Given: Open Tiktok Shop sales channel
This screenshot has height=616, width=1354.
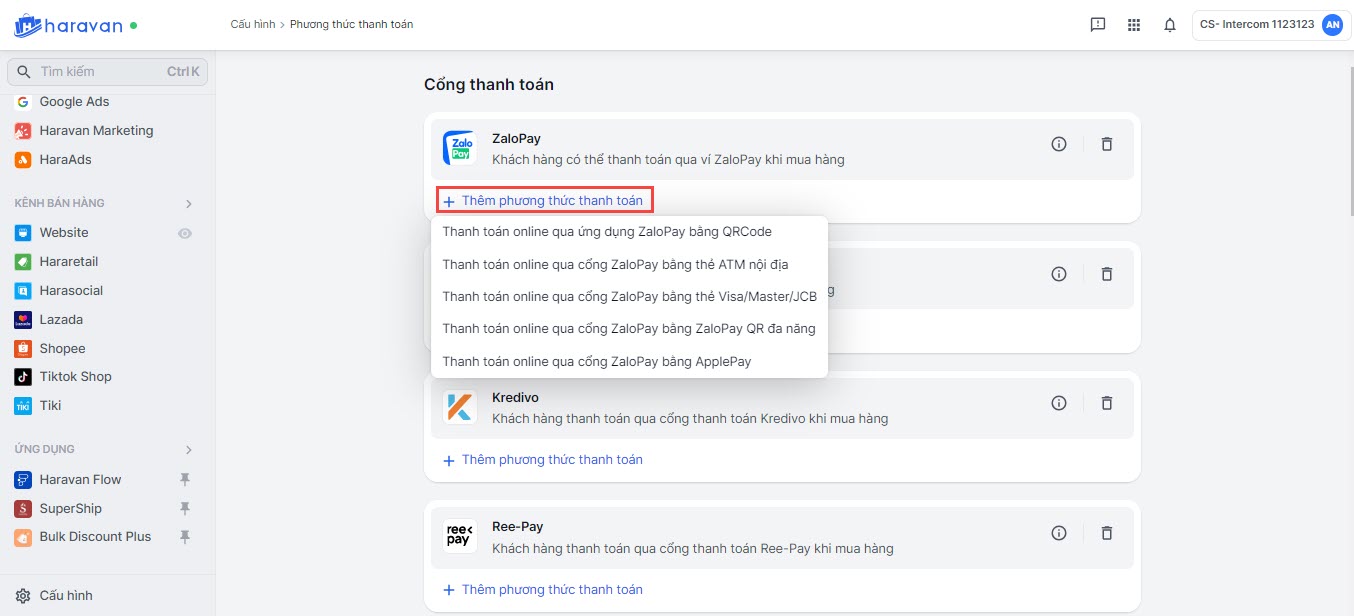Looking at the screenshot, I should point(75,377).
